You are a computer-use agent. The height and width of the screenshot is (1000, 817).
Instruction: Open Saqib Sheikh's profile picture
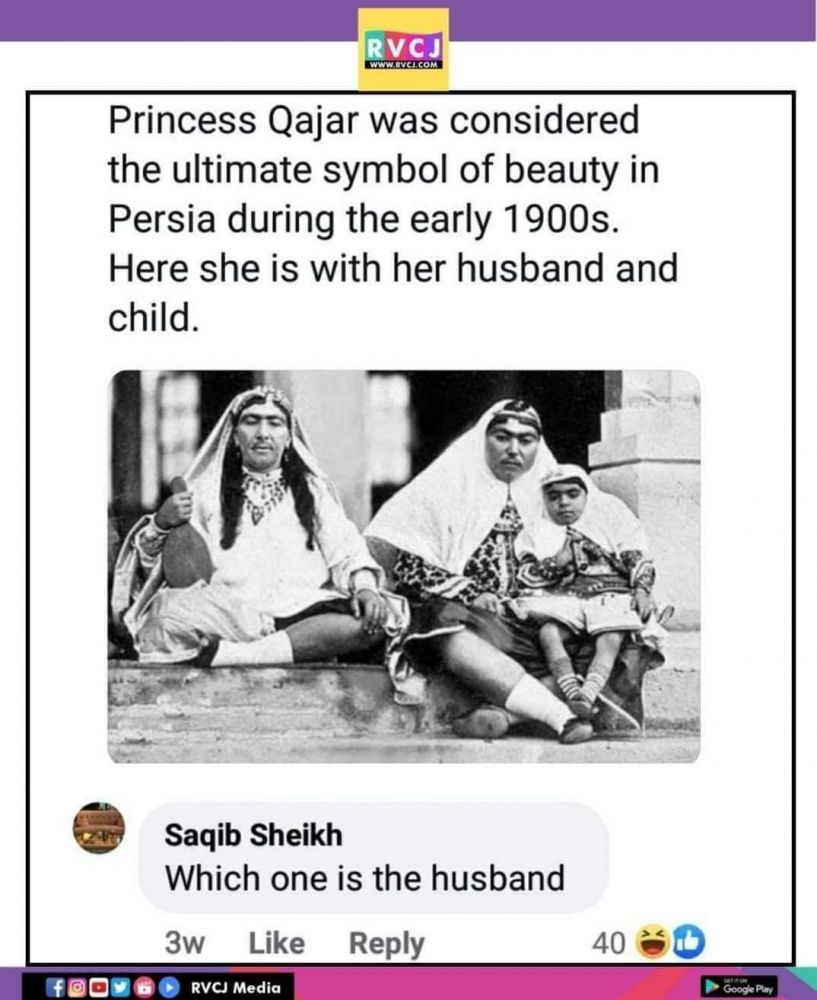(x=100, y=827)
